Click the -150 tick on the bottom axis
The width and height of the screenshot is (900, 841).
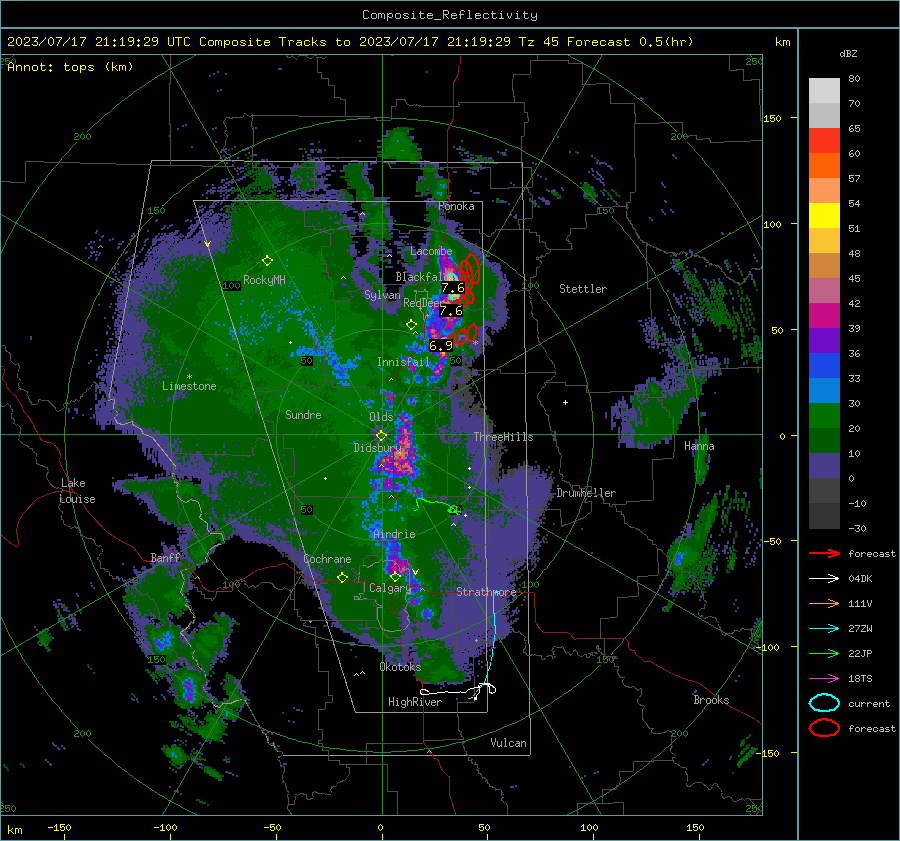(x=59, y=827)
